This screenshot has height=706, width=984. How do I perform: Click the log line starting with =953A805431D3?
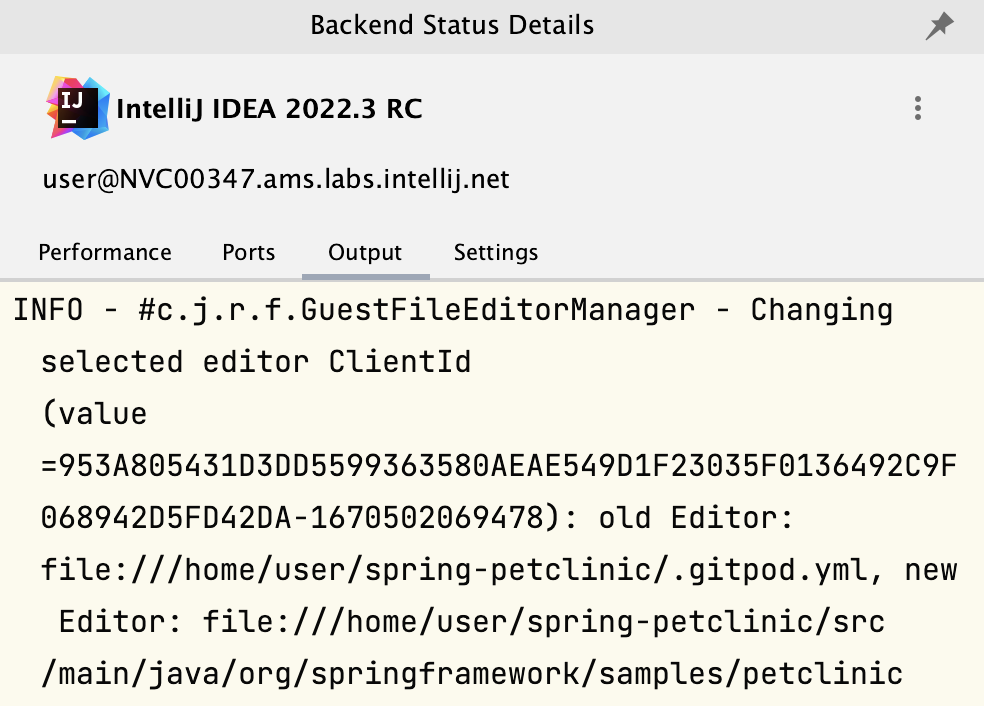tap(499, 466)
